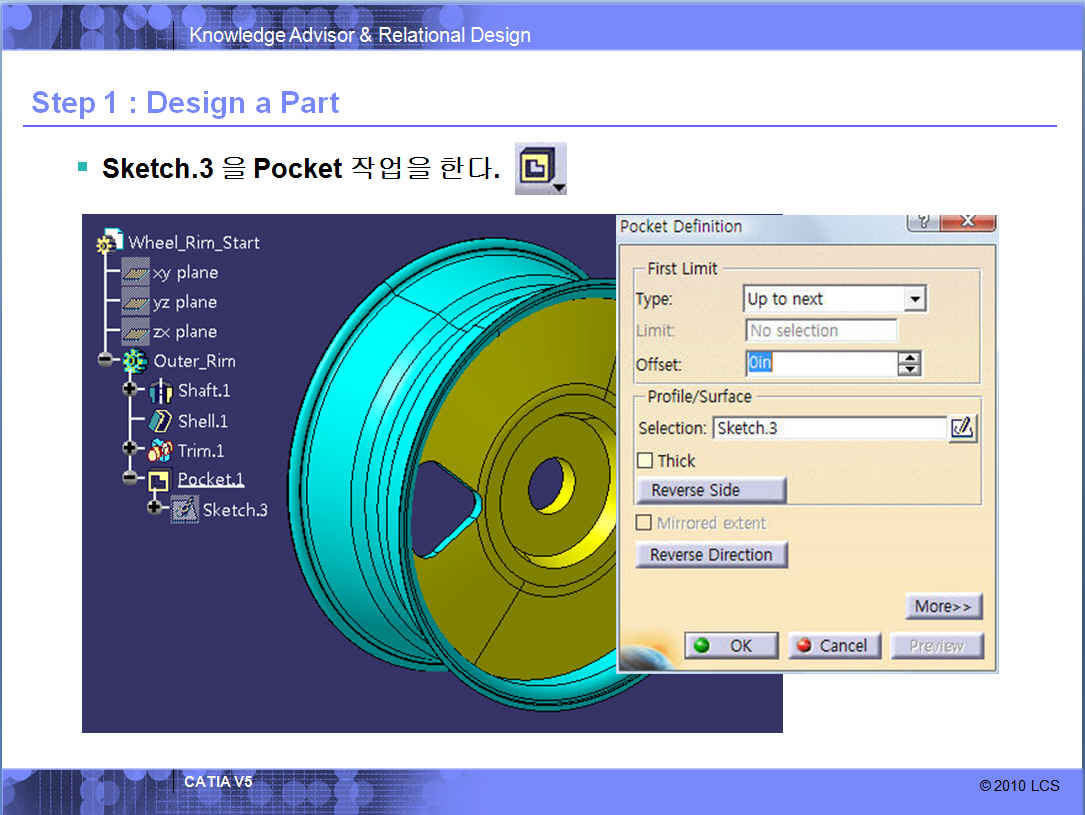Select the zx plane icon in tree
The image size is (1085, 815).
135,332
